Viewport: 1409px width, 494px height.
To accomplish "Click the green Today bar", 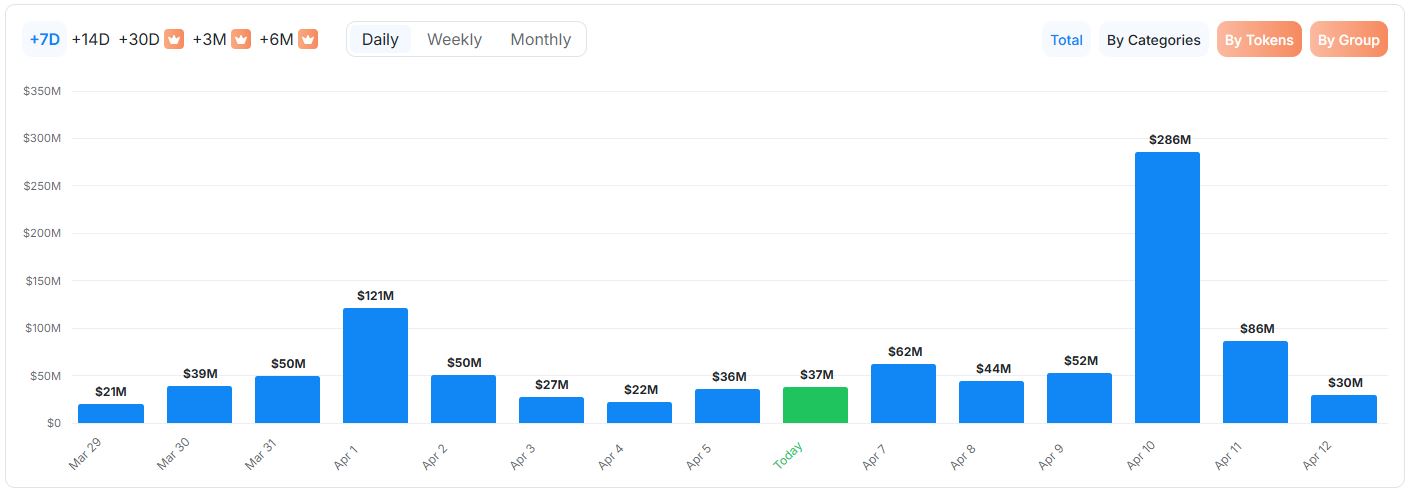I will pos(815,405).
